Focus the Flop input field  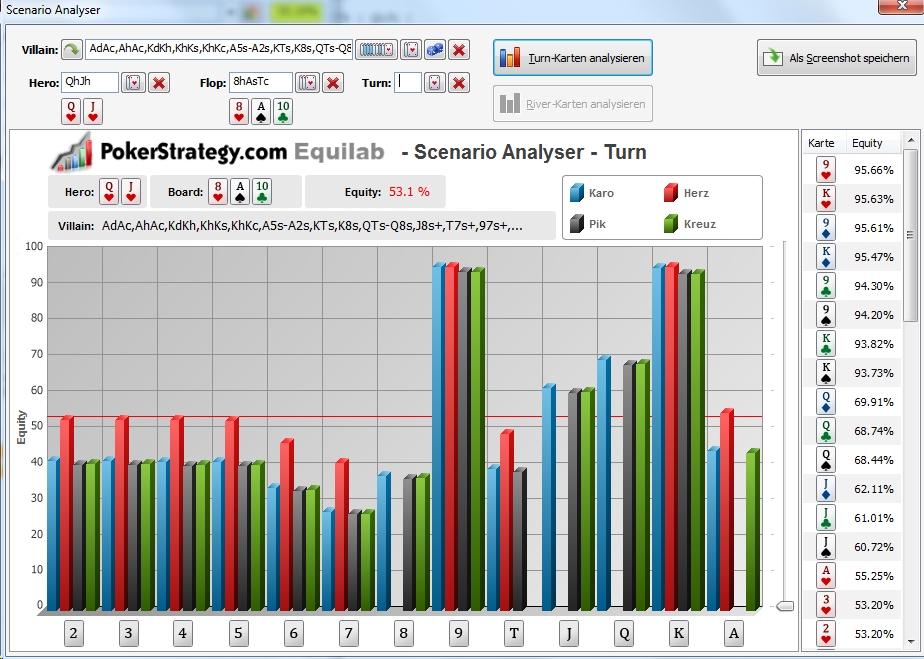260,82
